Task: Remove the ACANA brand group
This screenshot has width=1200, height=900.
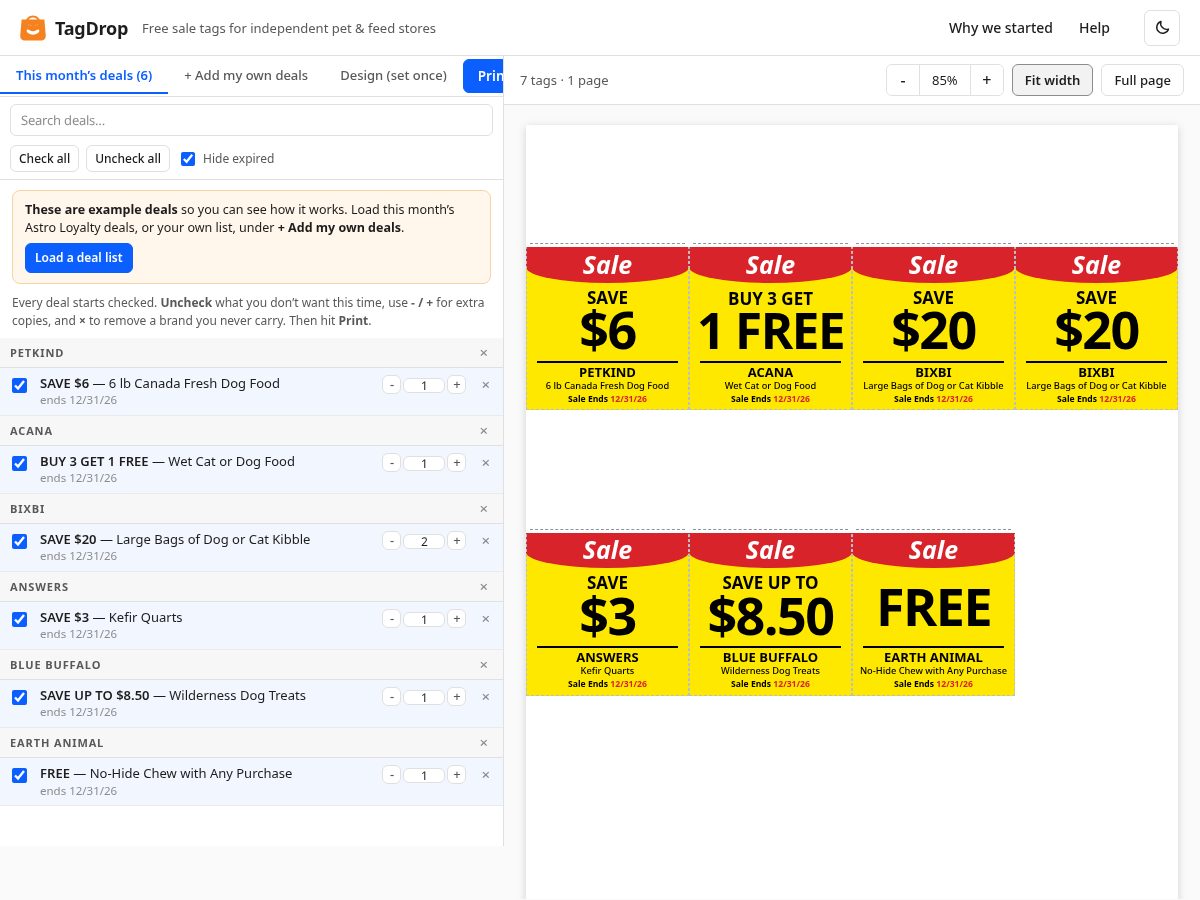Action: (484, 431)
